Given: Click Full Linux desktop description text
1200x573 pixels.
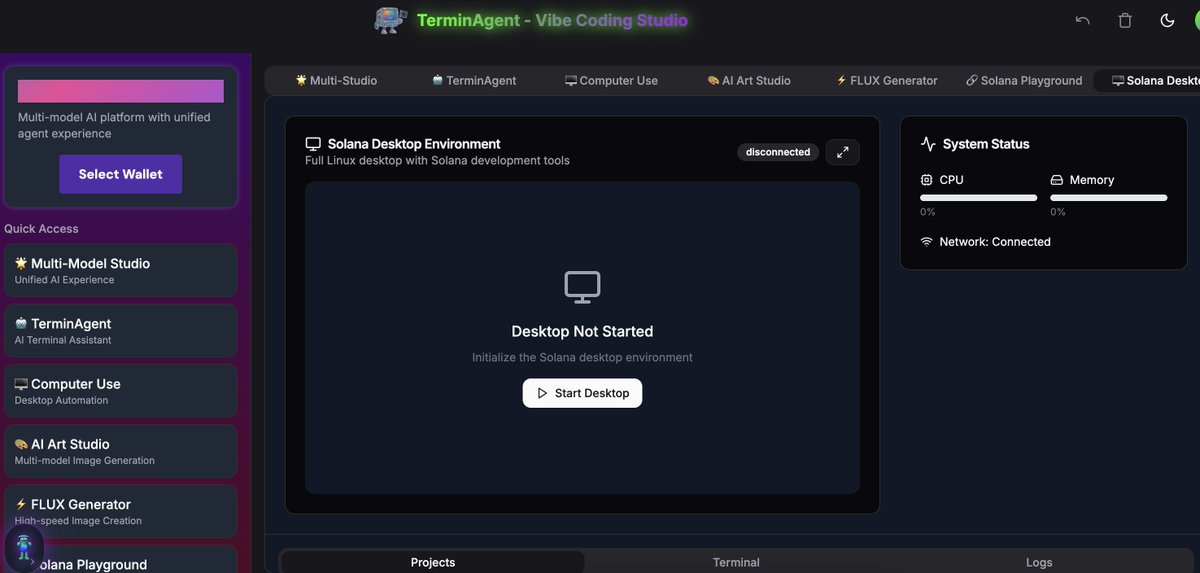Looking at the screenshot, I should 437,161.
